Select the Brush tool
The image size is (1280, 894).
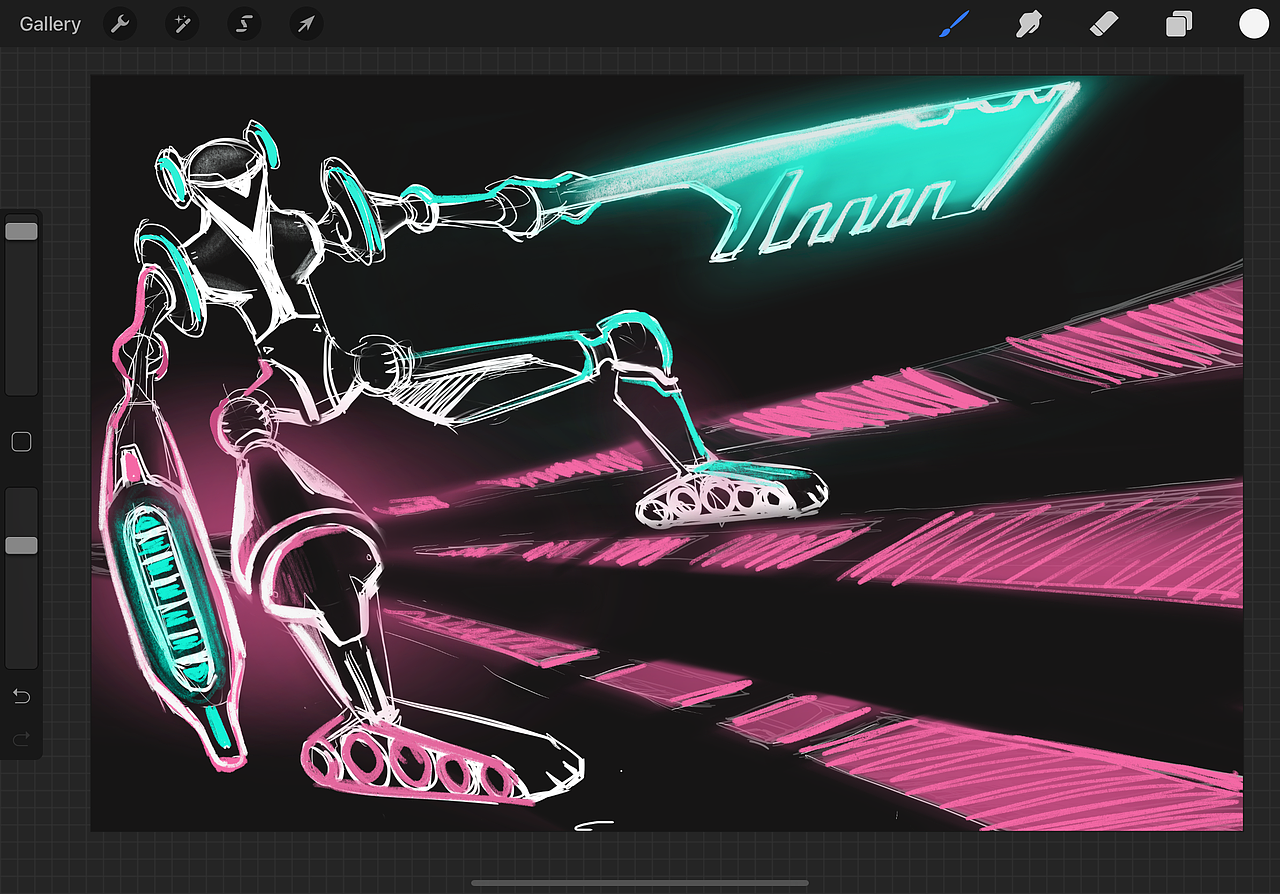click(955, 24)
